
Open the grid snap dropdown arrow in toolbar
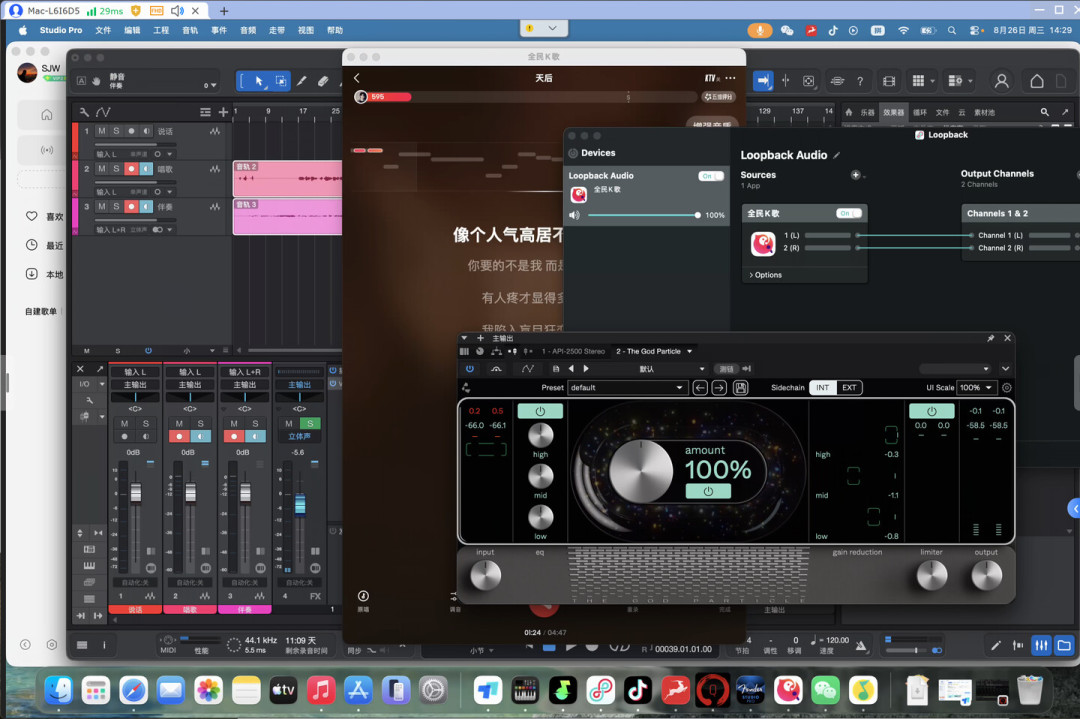(x=933, y=81)
